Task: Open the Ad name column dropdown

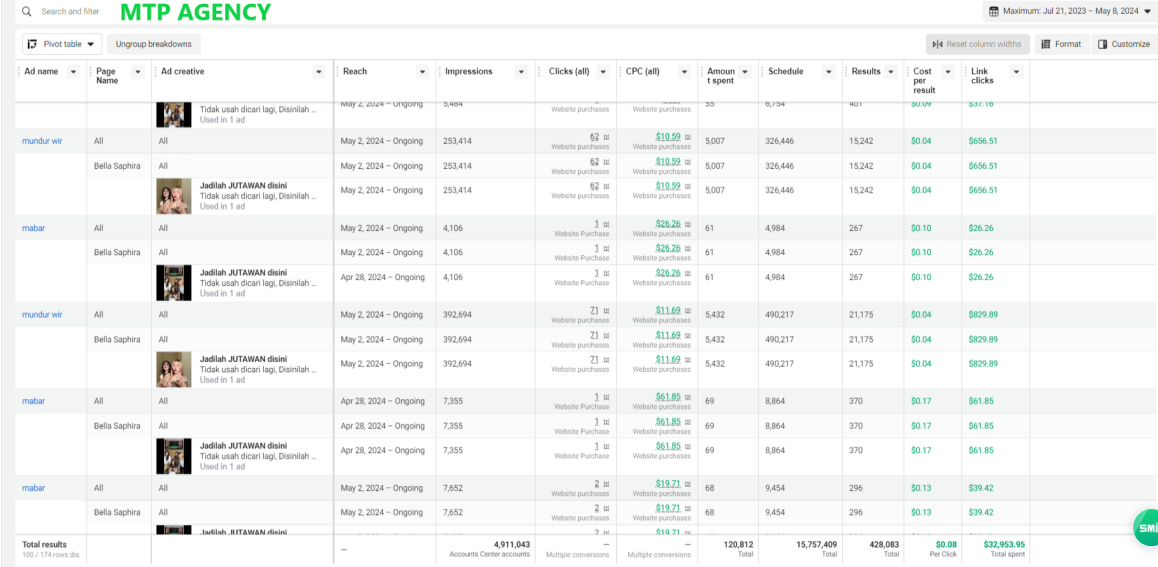Action: (73, 72)
